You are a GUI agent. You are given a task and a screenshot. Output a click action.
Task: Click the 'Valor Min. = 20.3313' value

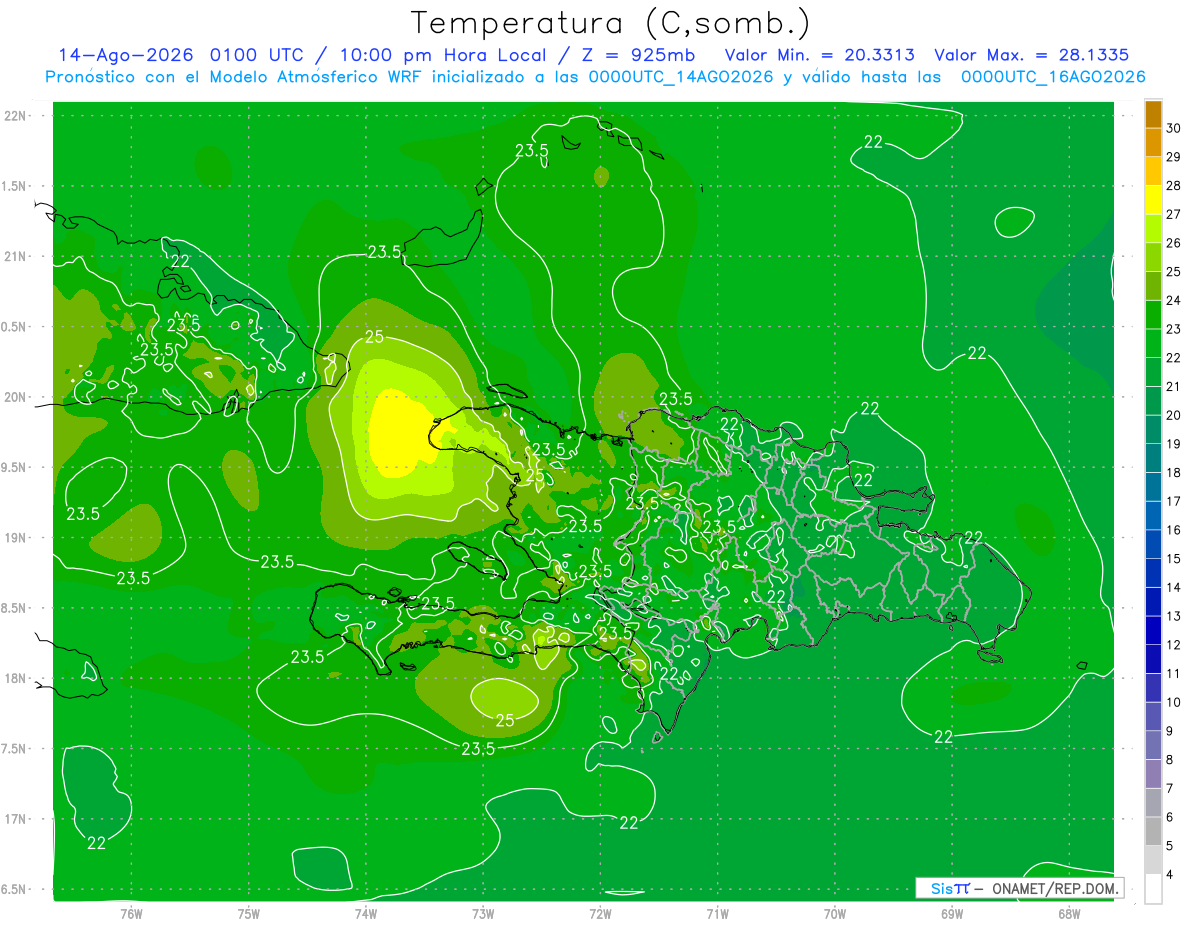[x=820, y=55]
